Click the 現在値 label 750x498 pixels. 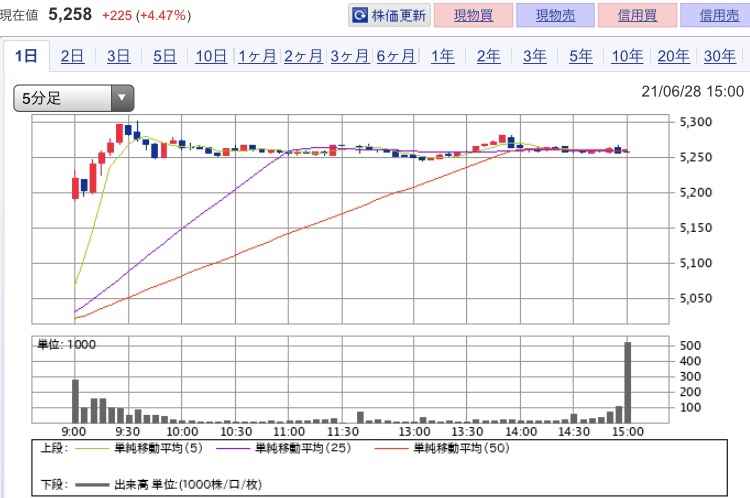click(19, 15)
